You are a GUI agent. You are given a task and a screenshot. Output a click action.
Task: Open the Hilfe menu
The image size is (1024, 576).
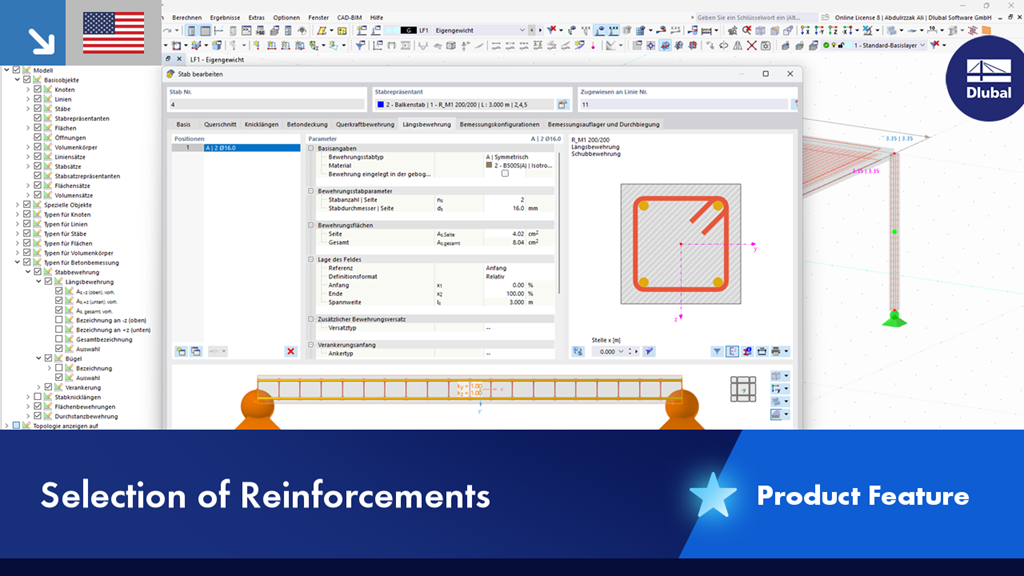[x=377, y=18]
